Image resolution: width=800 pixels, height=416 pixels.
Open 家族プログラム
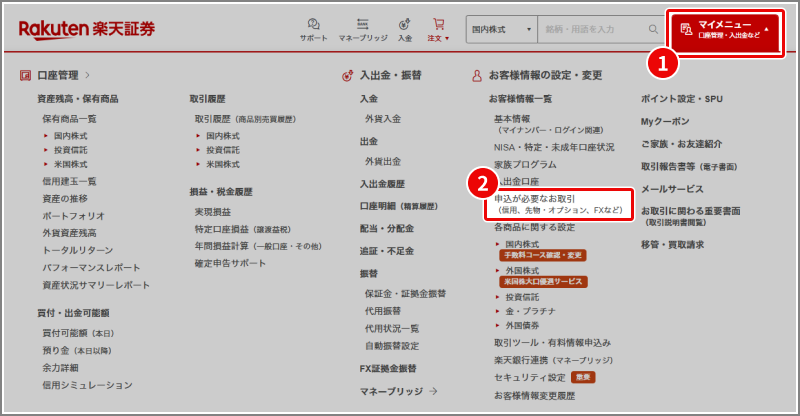(x=525, y=164)
